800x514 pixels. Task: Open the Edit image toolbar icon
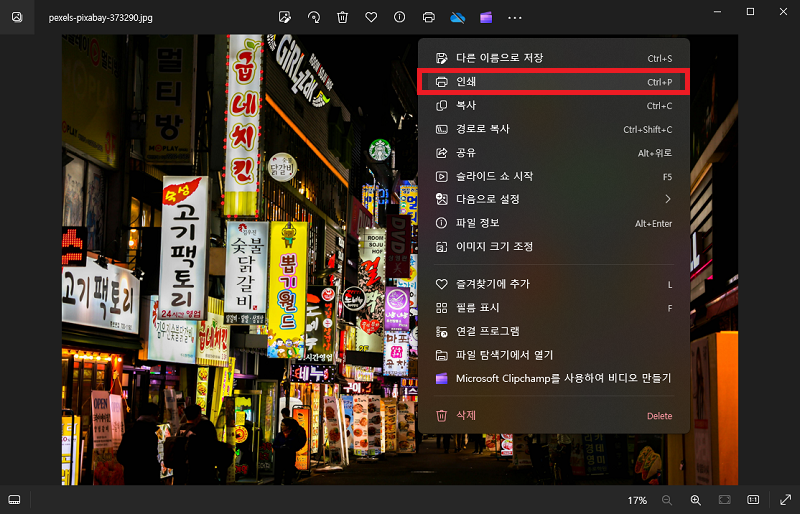pyautogui.click(x=285, y=17)
